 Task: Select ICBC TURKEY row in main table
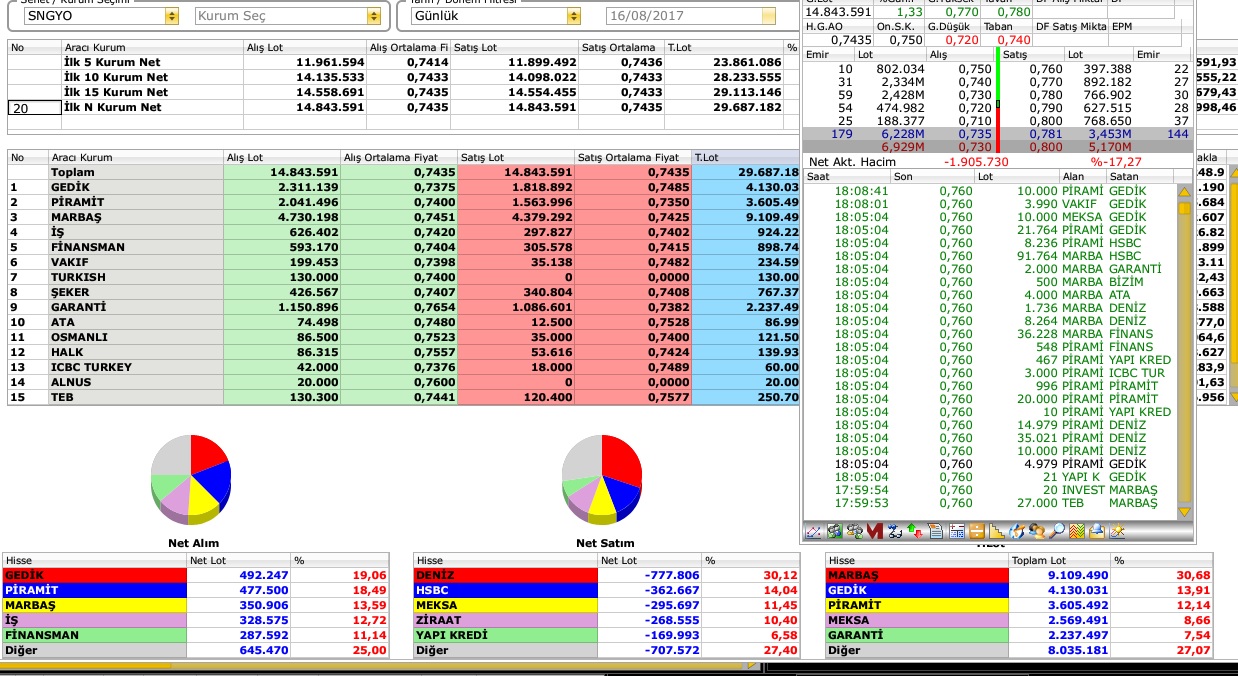403,367
